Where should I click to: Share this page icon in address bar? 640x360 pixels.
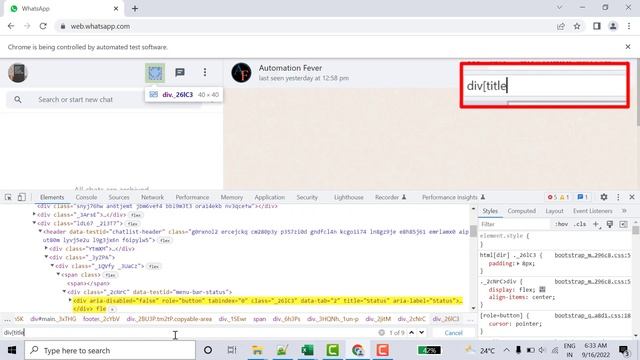(561, 26)
